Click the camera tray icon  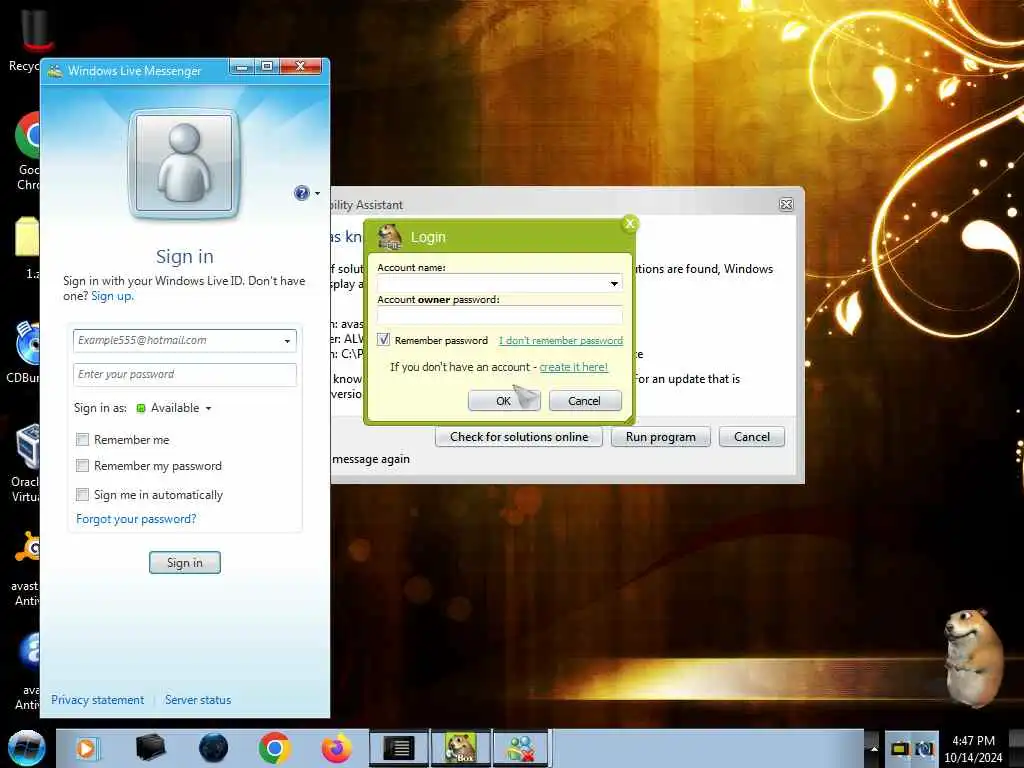point(924,749)
